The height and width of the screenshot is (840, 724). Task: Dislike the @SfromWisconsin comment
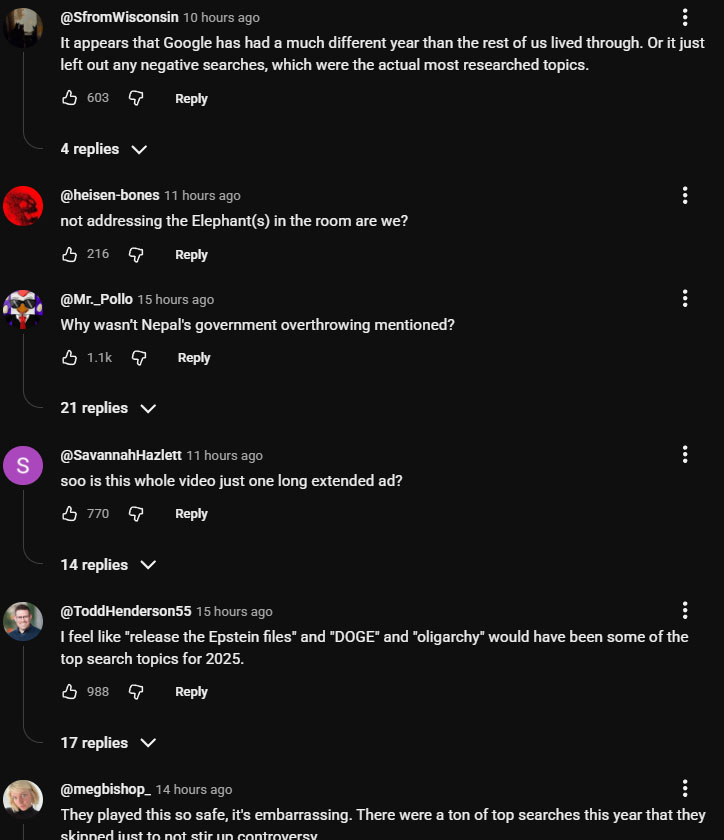tap(136, 98)
